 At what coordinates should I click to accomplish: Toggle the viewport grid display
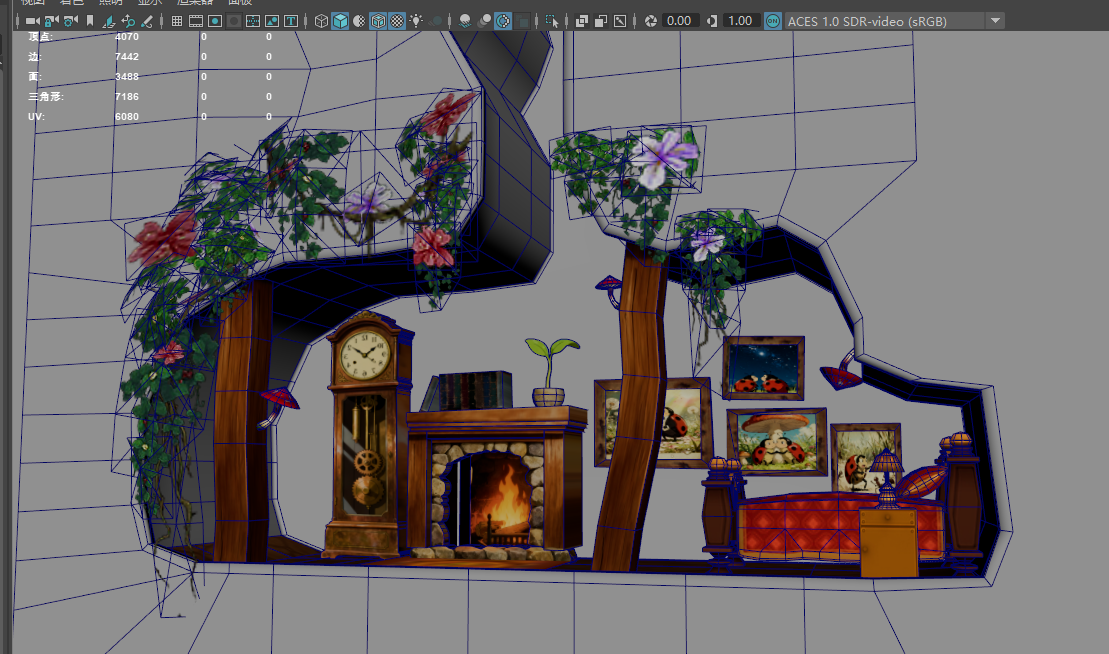point(177,20)
